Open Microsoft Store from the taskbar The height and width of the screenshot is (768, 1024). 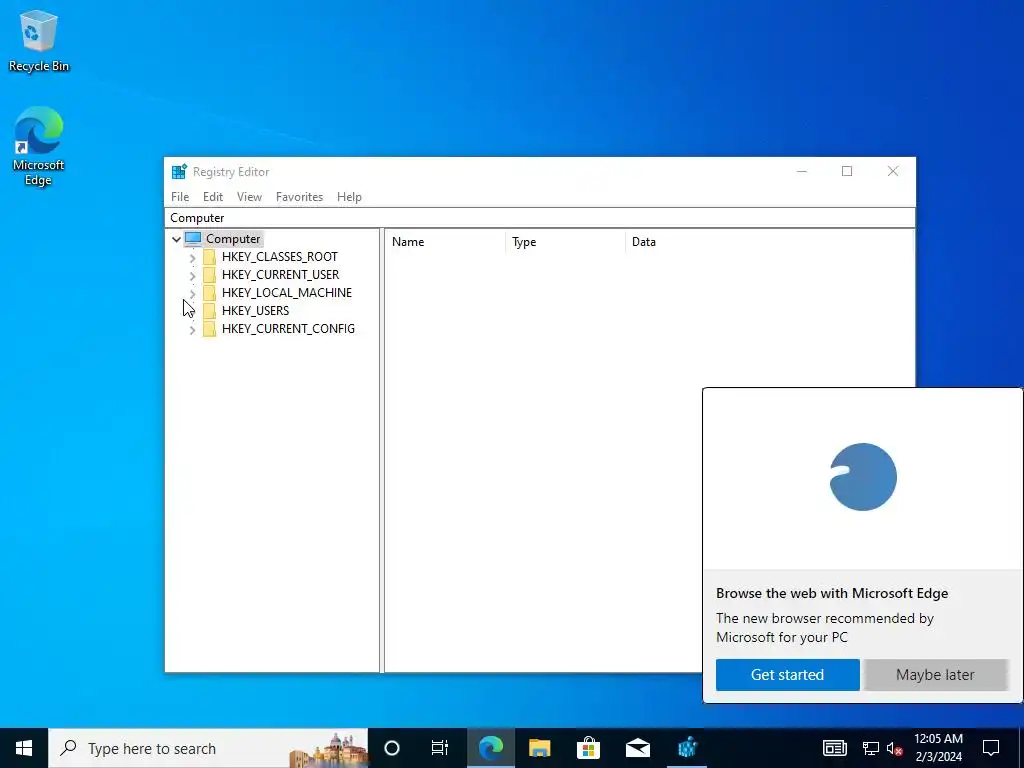[588, 748]
